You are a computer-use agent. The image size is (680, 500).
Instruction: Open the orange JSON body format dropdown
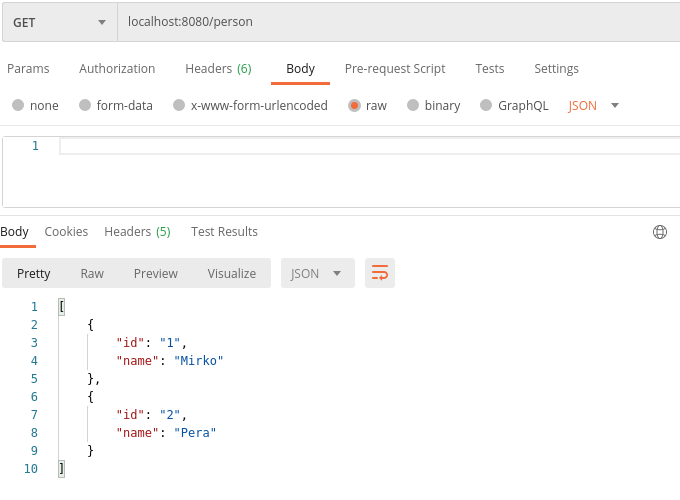(593, 105)
